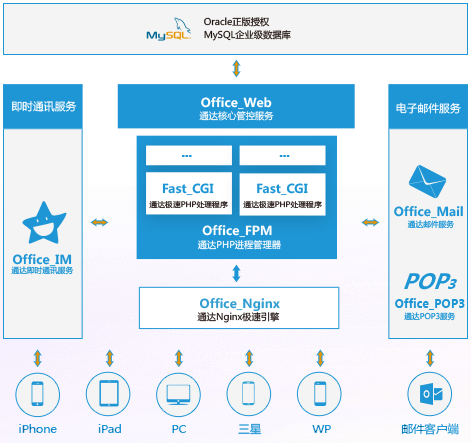This screenshot has width=471, height=443.
Task: Click the 通达PHP进程管理器 text
Action: click(239, 245)
